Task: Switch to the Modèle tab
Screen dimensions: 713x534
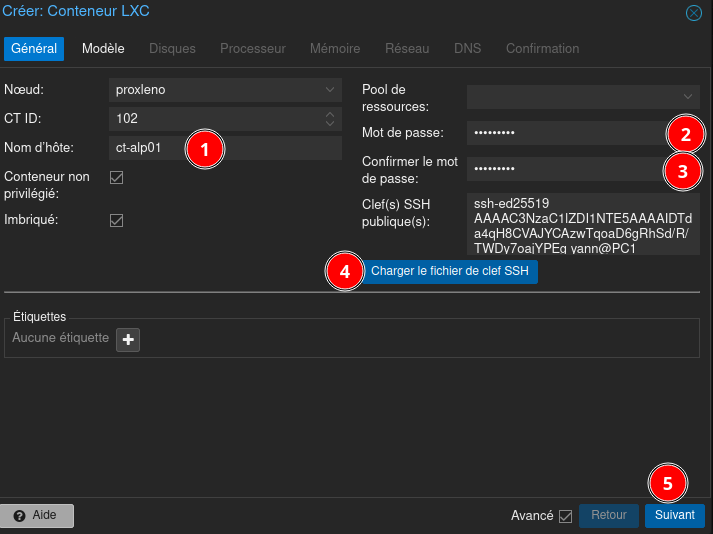Action: coord(103,48)
